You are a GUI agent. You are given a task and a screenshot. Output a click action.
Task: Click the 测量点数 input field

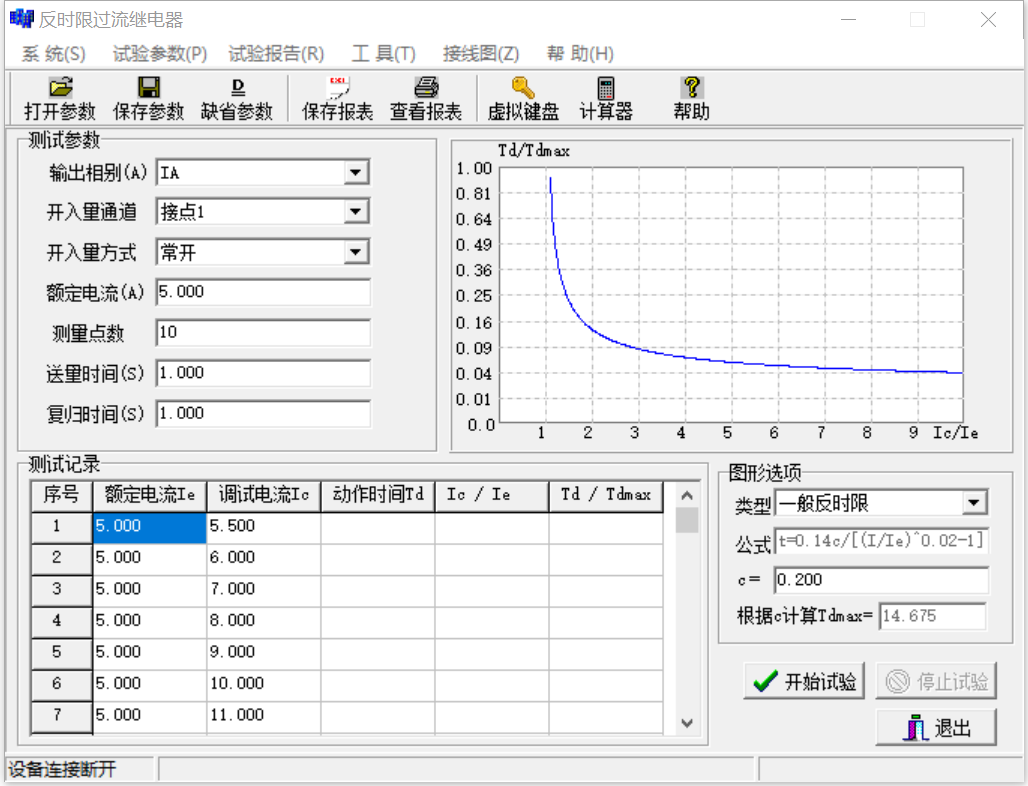[263, 332]
